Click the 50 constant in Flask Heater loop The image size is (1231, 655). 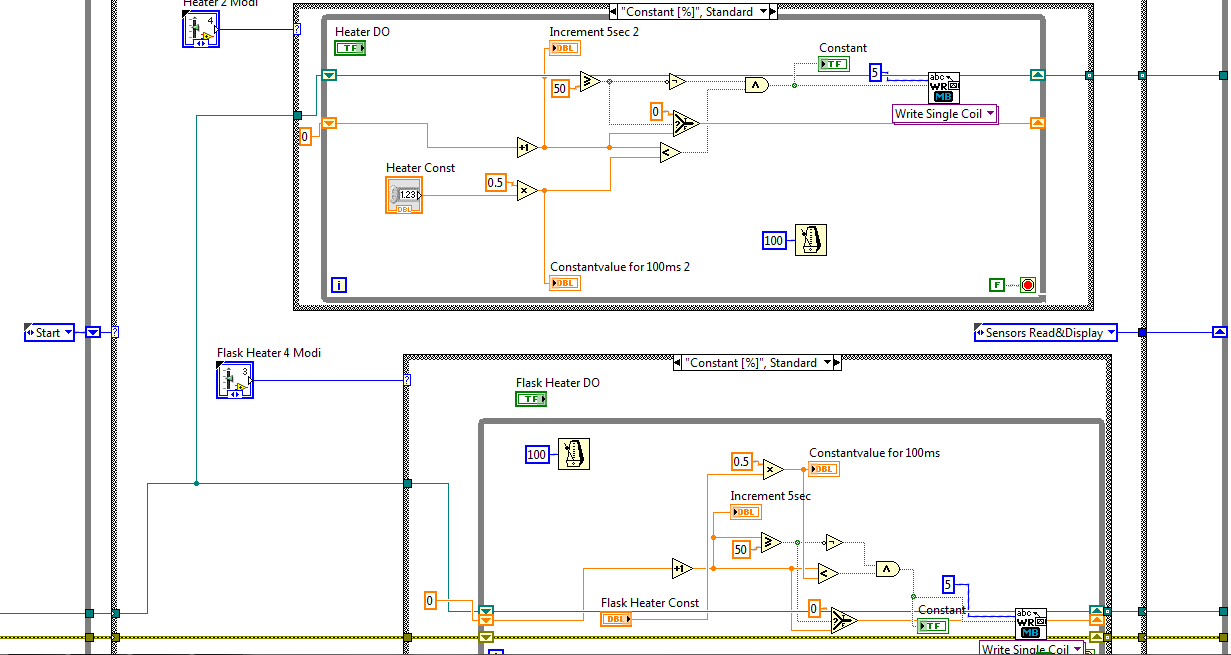click(741, 549)
